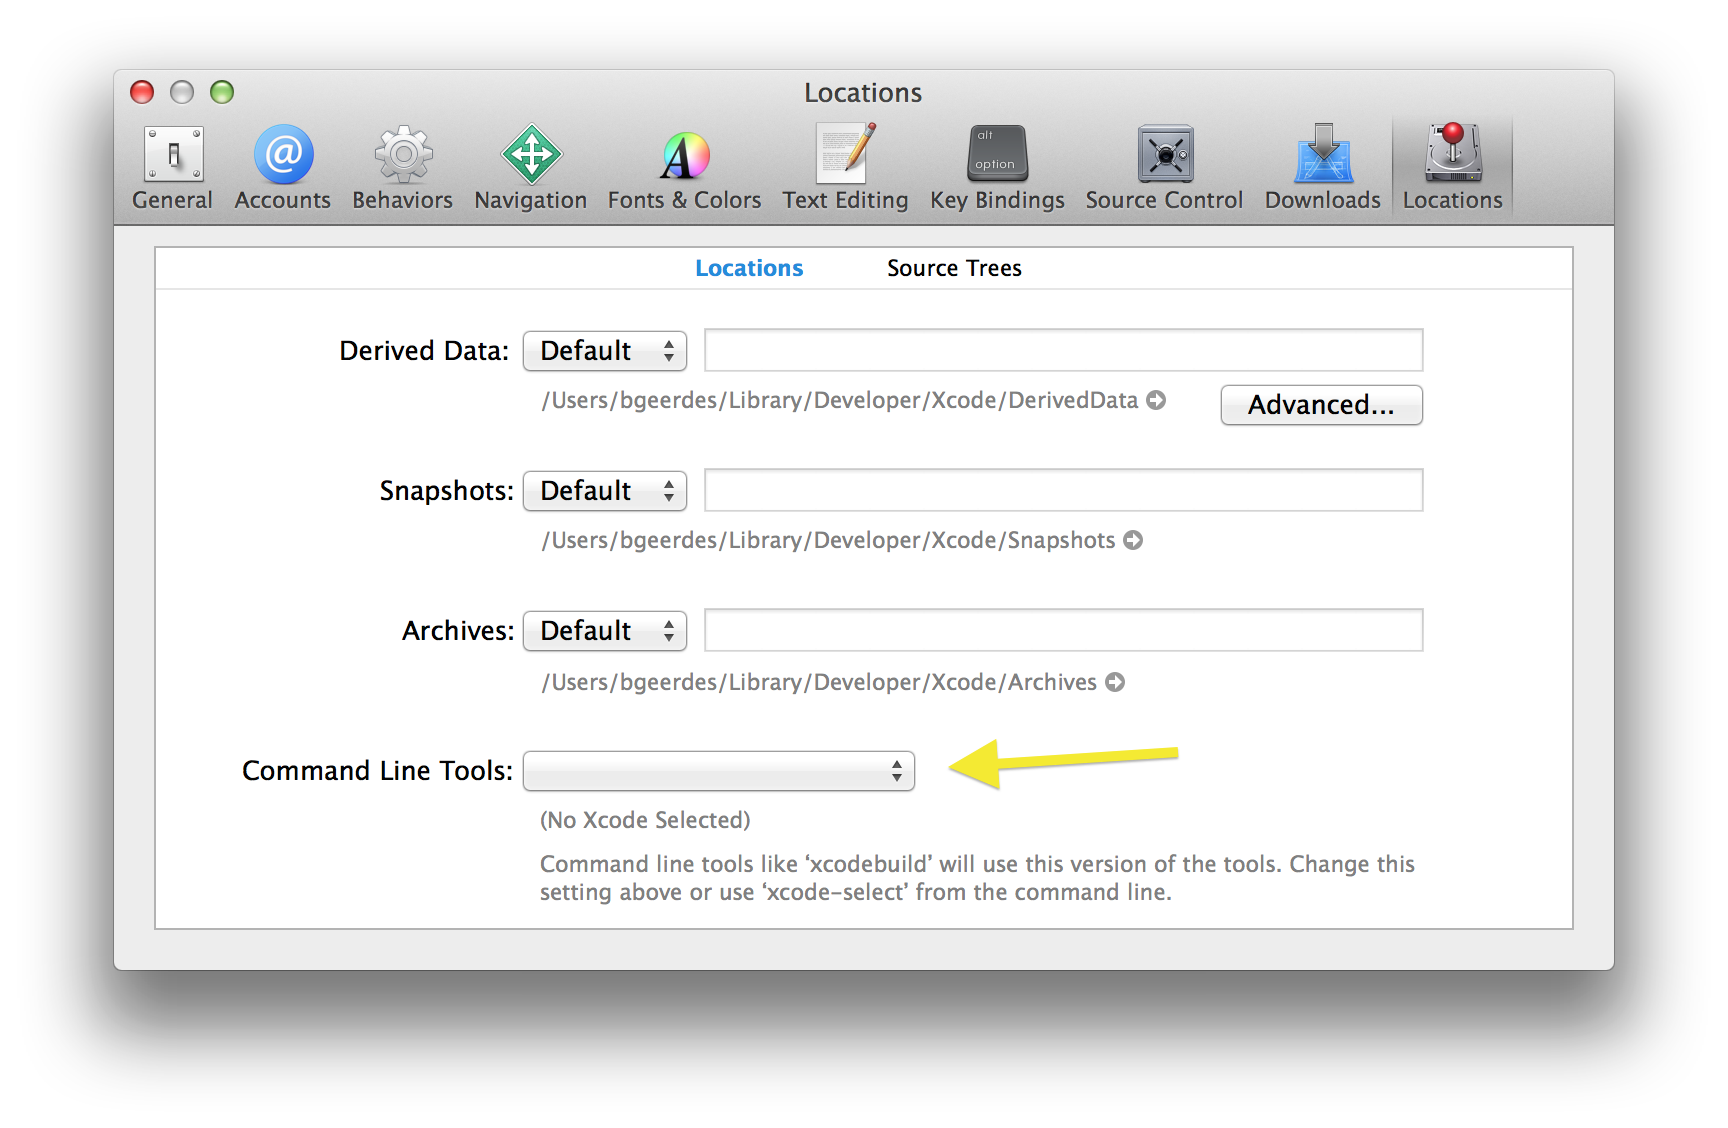Reveal the Snapshots folder with arrow icon
The width and height of the screenshot is (1728, 1128).
[1133, 540]
